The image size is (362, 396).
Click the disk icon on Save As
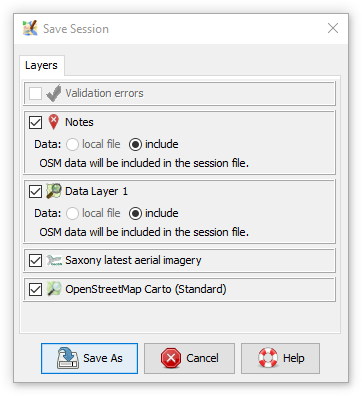pyautogui.click(x=68, y=358)
